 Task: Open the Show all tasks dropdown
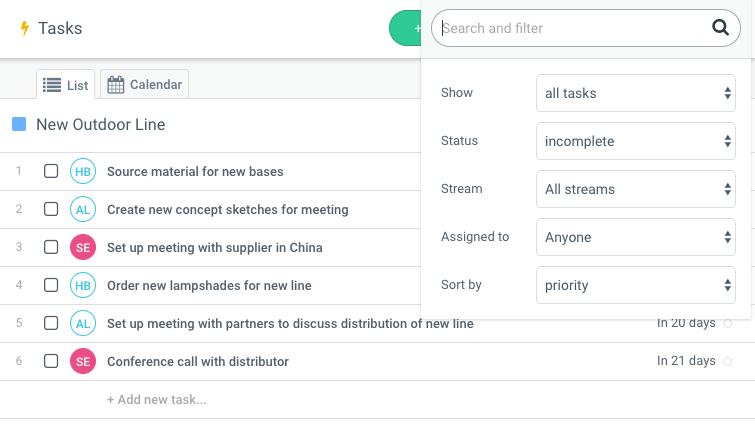click(x=635, y=93)
